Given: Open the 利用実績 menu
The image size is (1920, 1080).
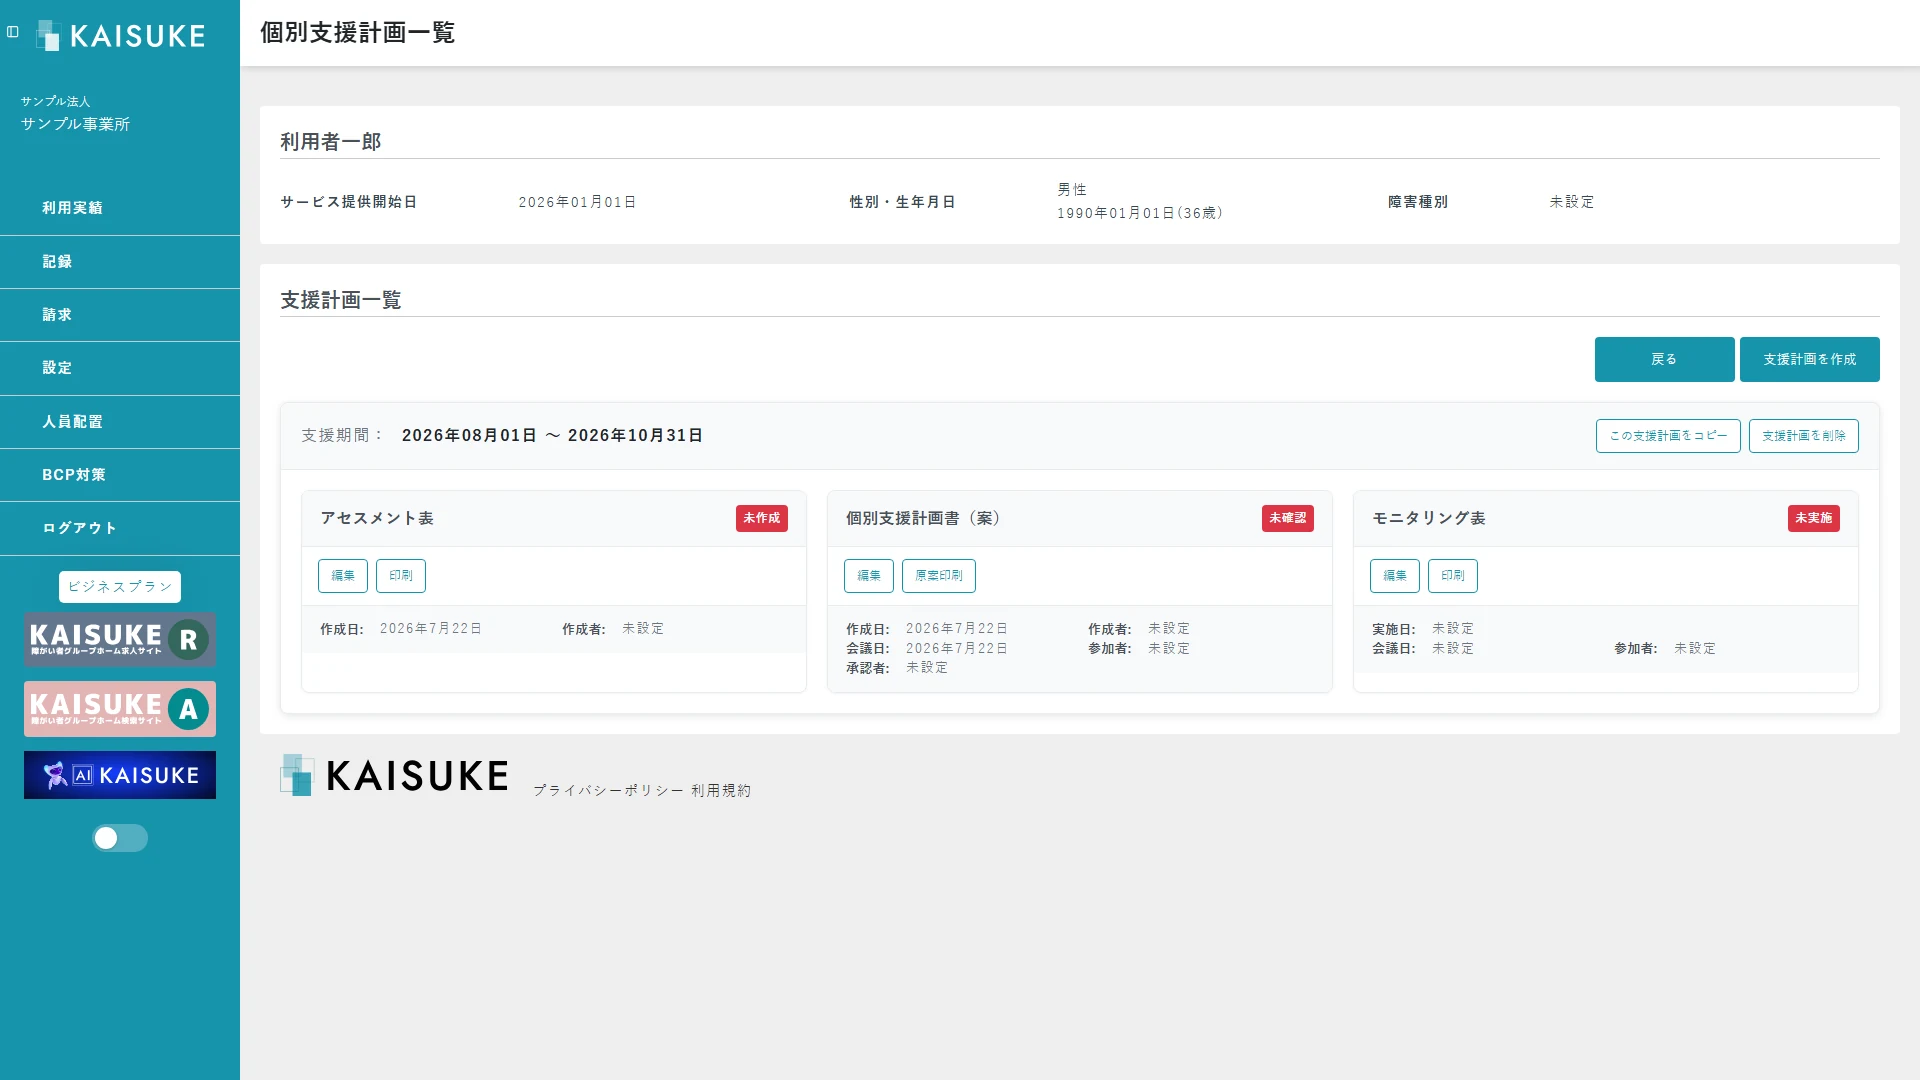Looking at the screenshot, I should click(x=120, y=208).
